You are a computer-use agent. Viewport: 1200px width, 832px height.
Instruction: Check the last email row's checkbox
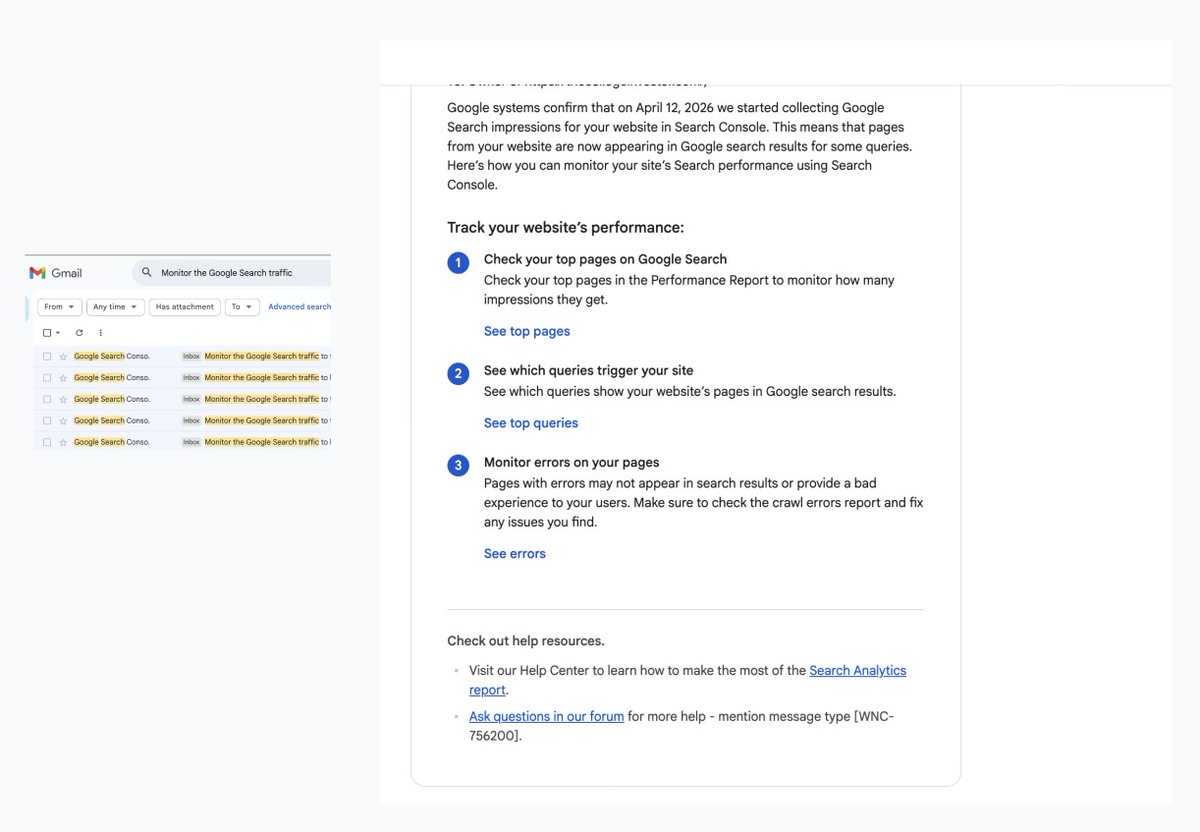[x=47, y=442]
